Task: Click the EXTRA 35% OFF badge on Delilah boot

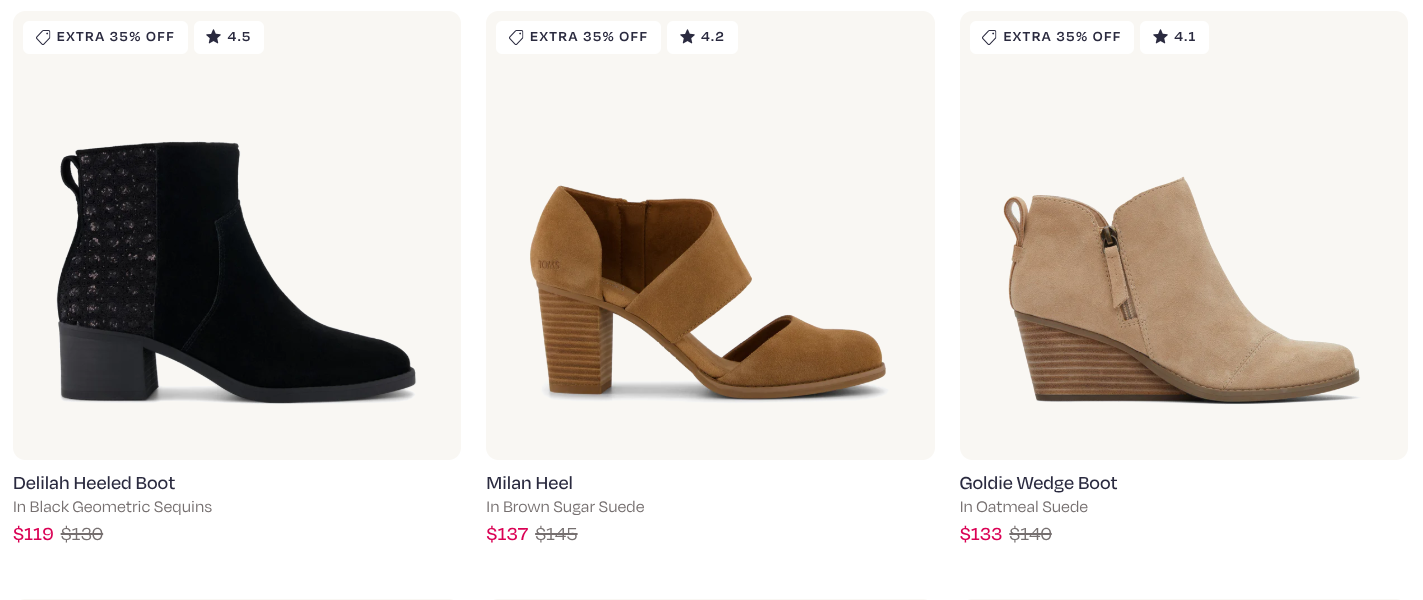Action: tap(105, 37)
